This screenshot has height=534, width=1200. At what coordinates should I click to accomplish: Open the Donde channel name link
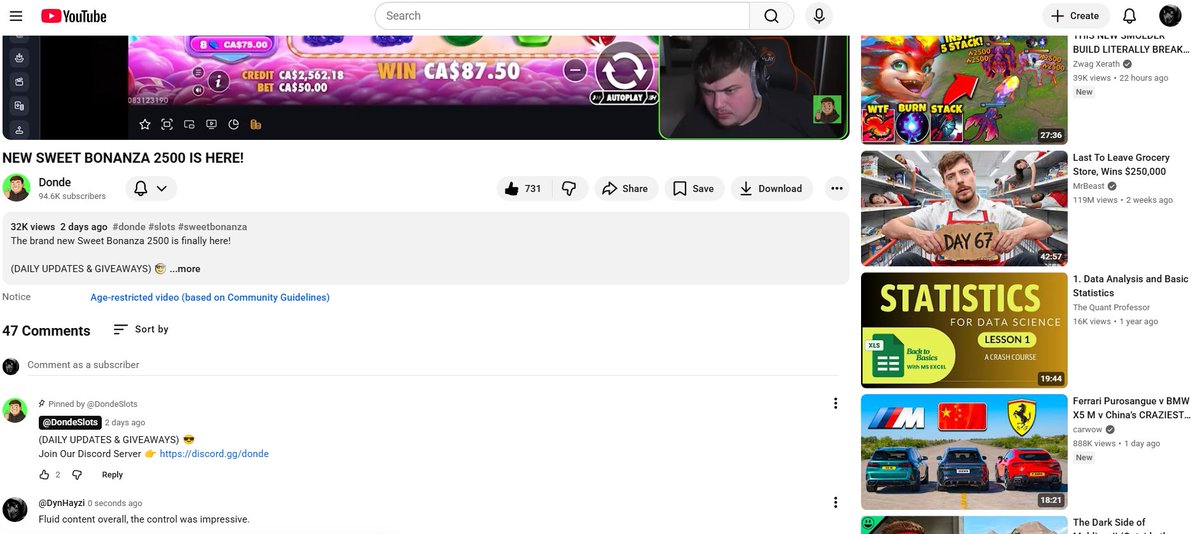pyautogui.click(x=55, y=182)
